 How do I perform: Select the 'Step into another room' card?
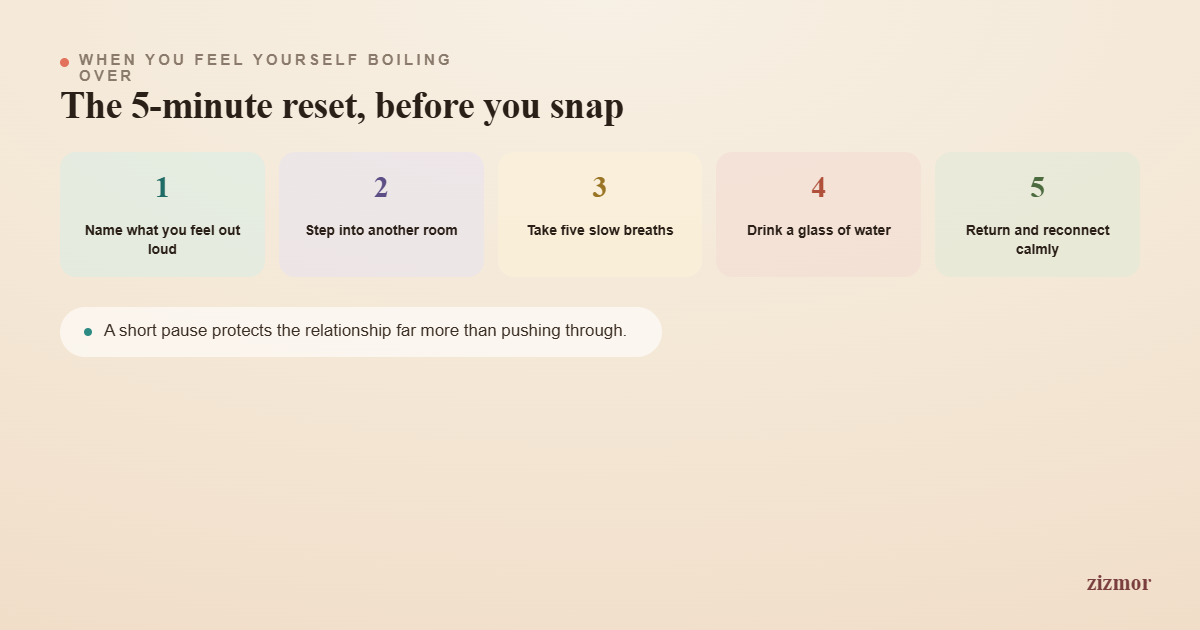[x=381, y=214]
